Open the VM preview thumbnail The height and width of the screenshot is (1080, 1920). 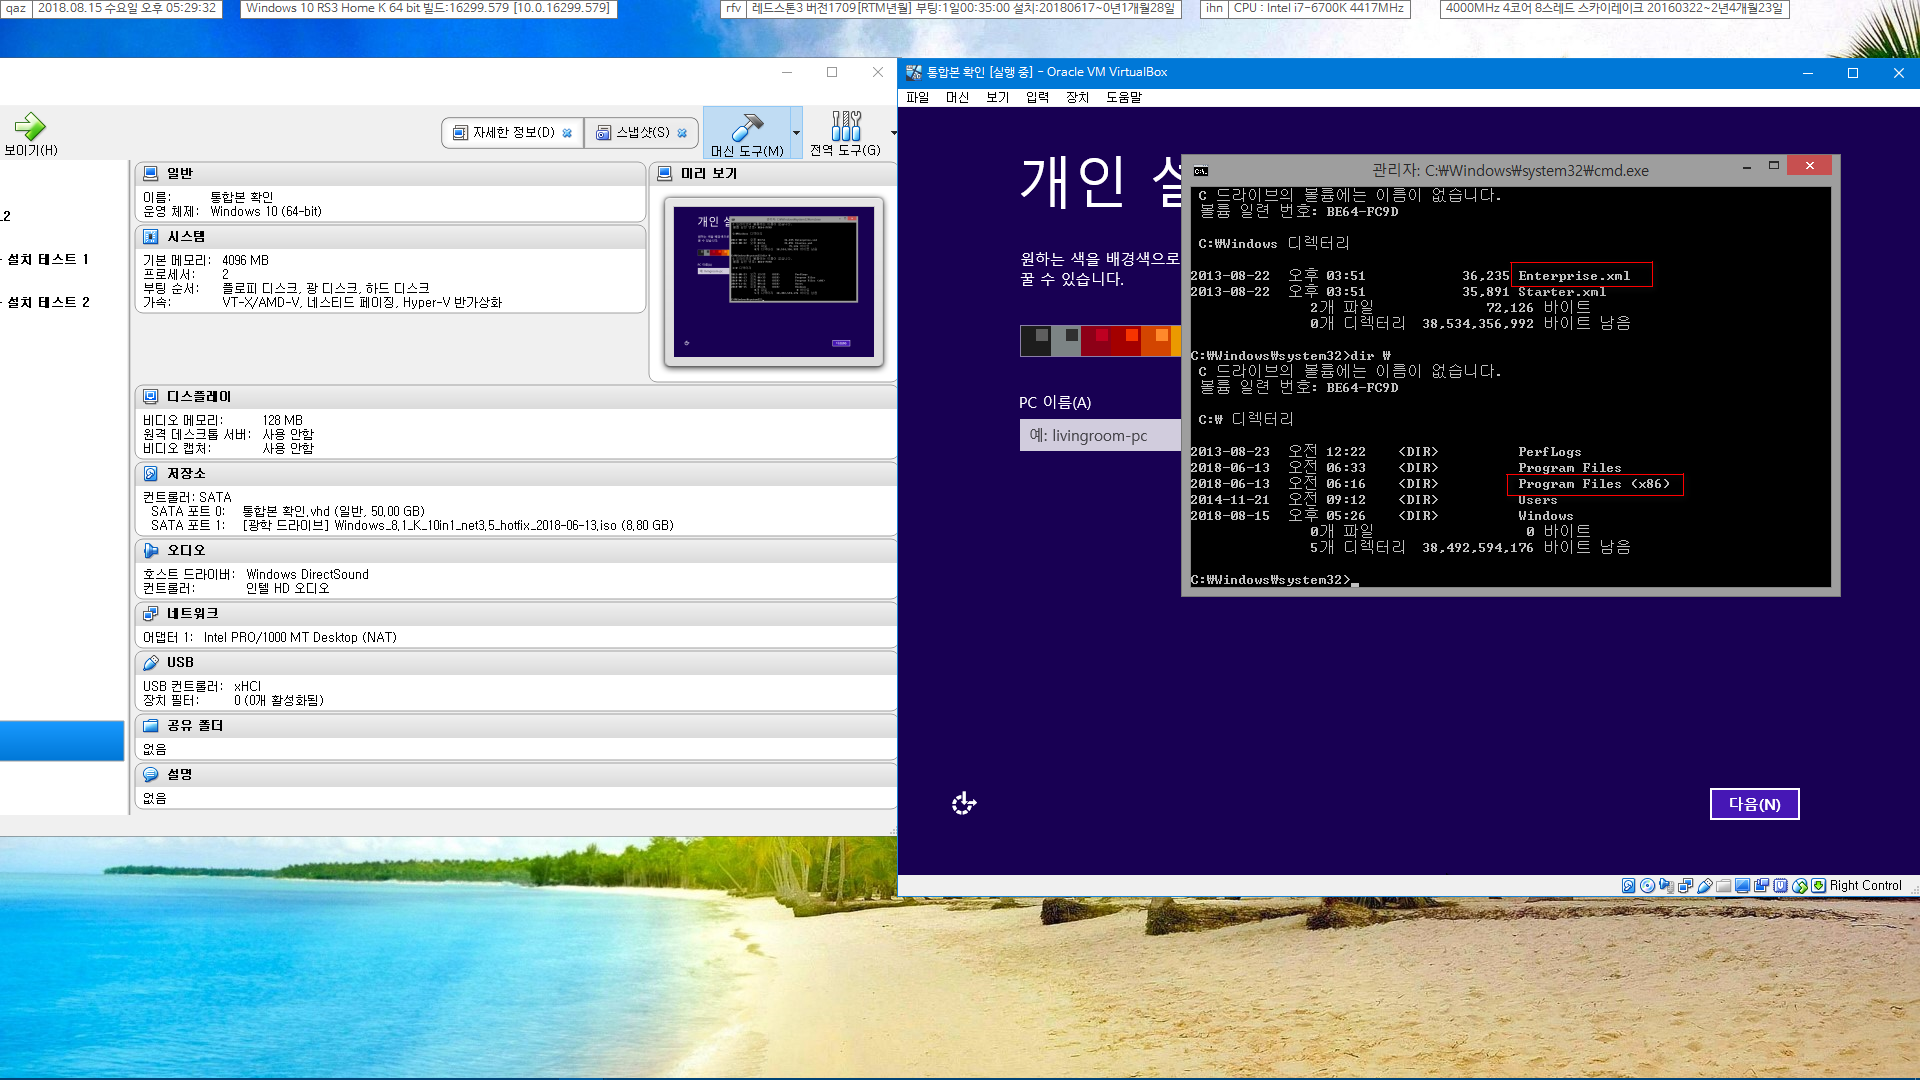pos(774,282)
